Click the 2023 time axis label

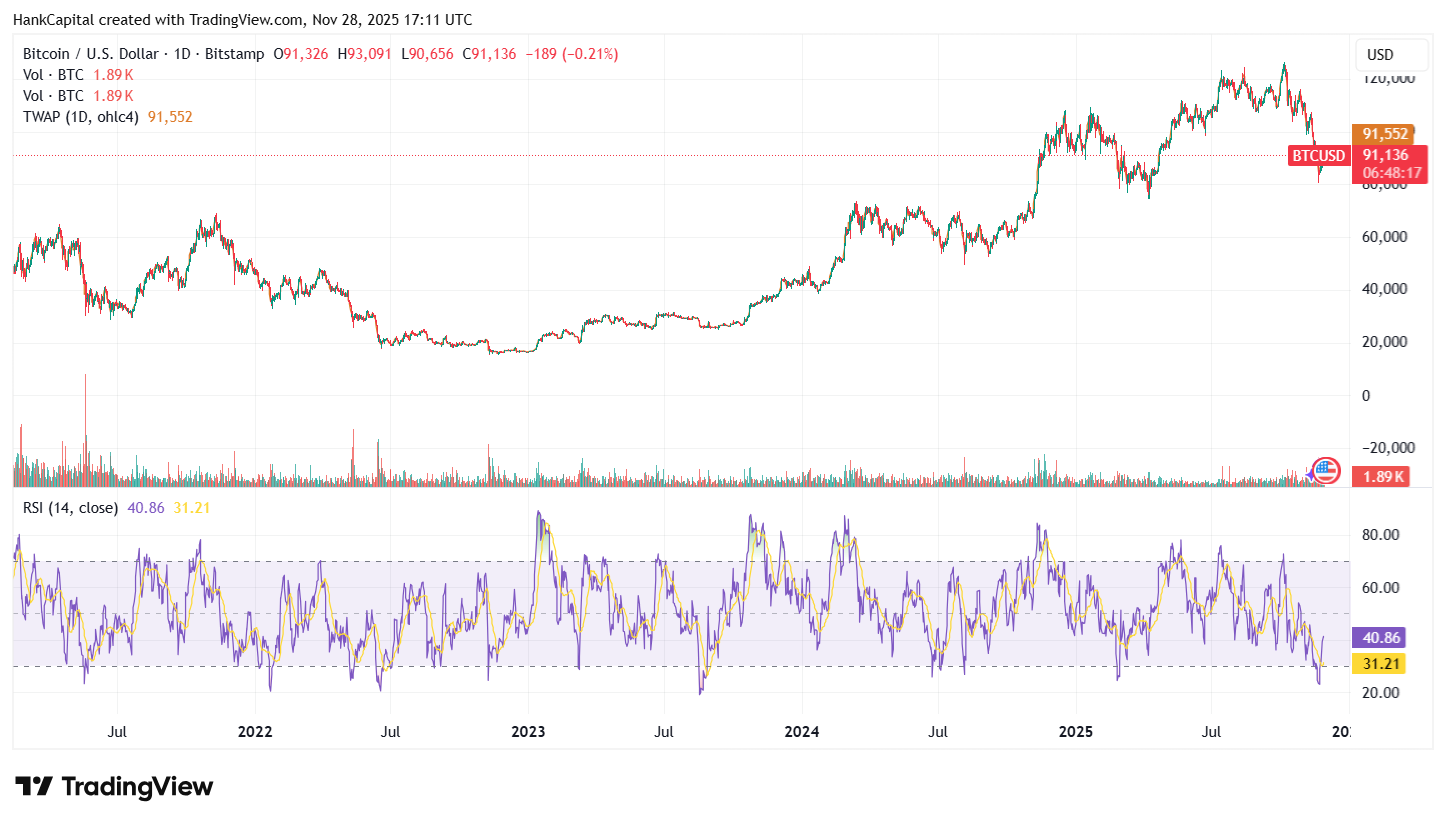coord(528,732)
